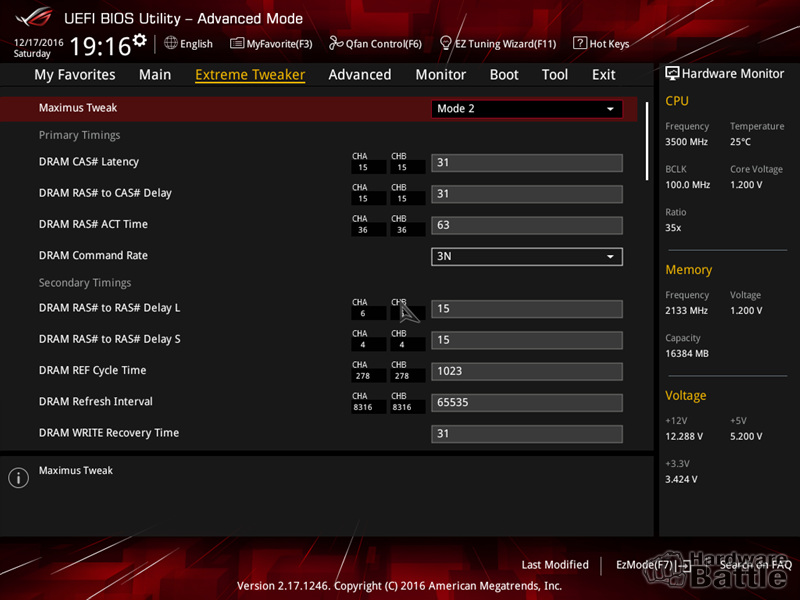Open the time settings gear icon

pos(139,39)
